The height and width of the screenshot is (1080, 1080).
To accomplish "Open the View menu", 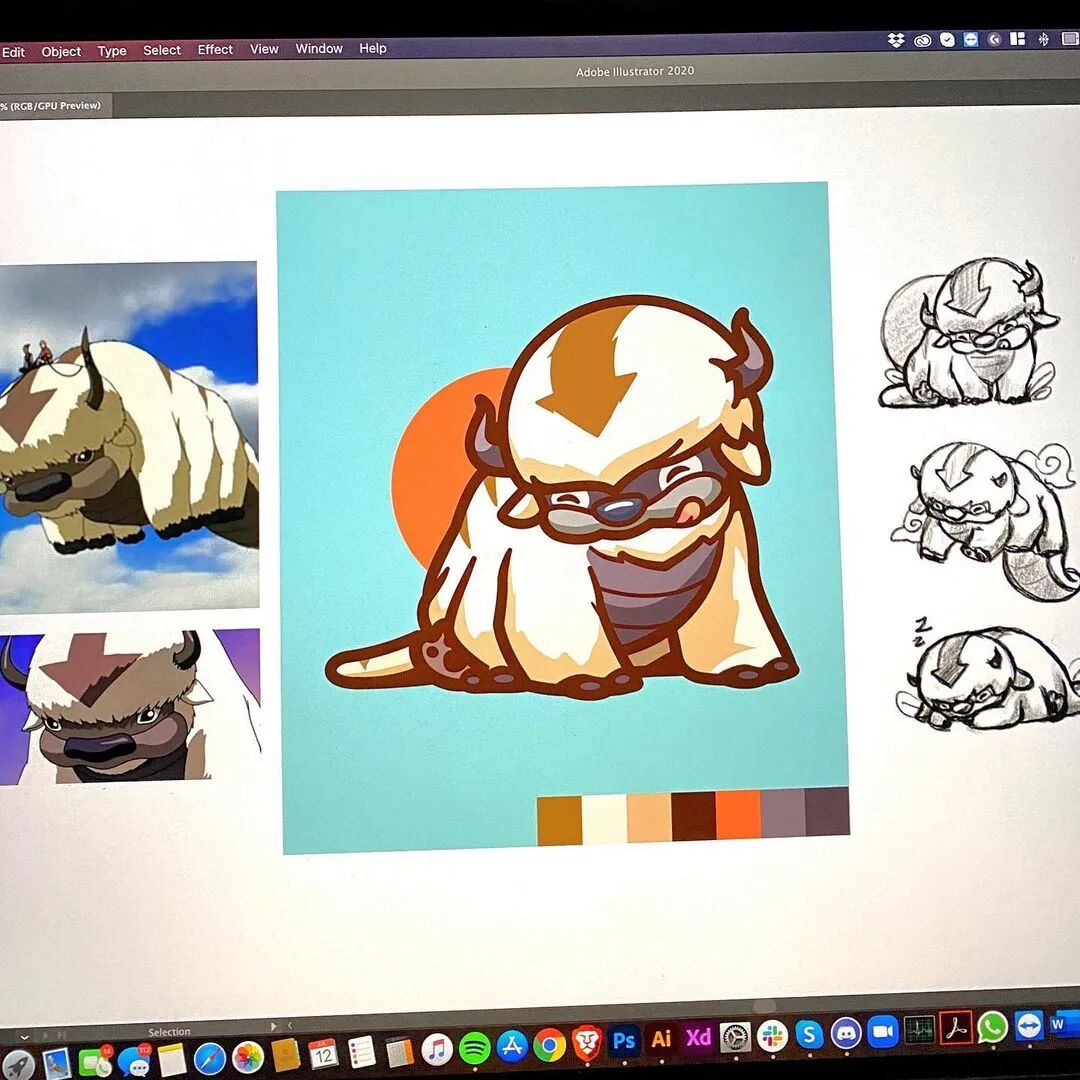I will click(264, 49).
